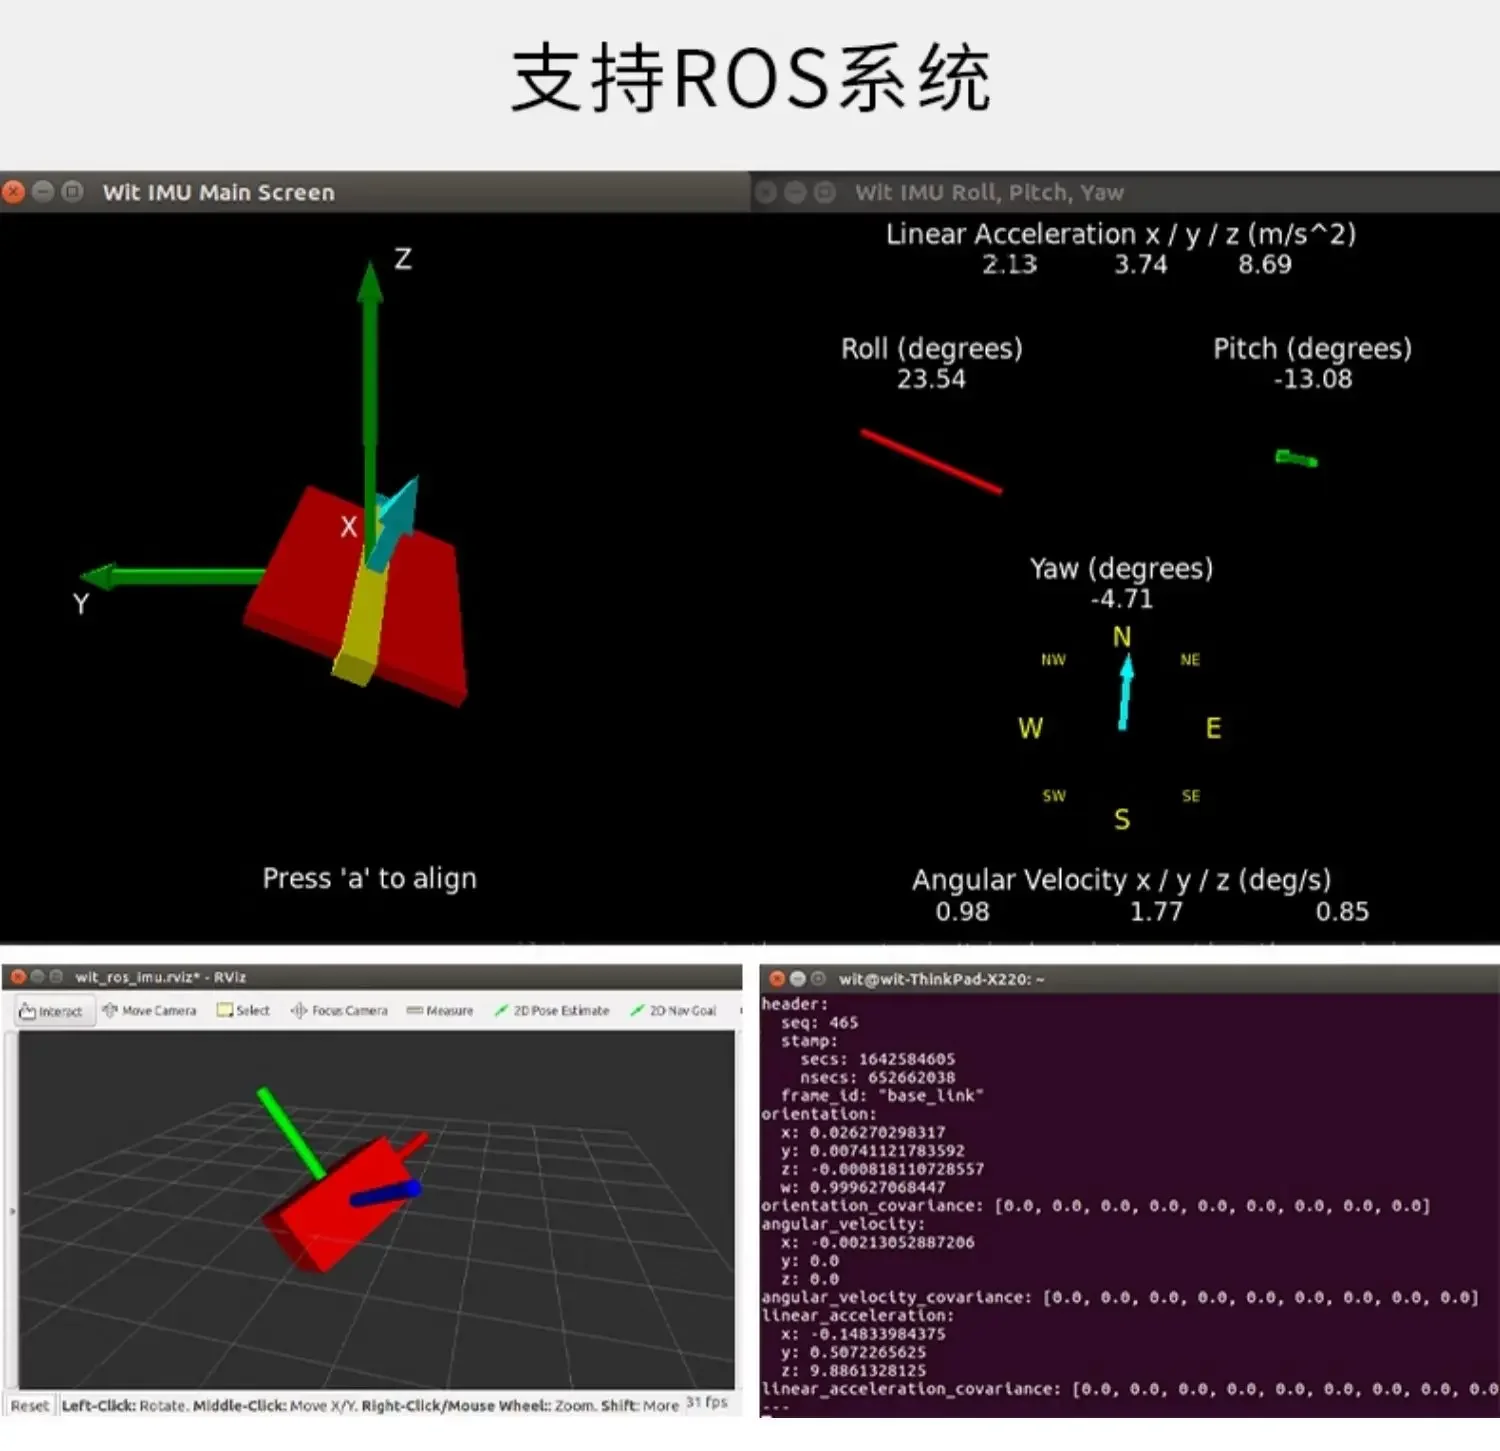Click the S compass label
This screenshot has height=1451, width=1500.
click(1122, 820)
